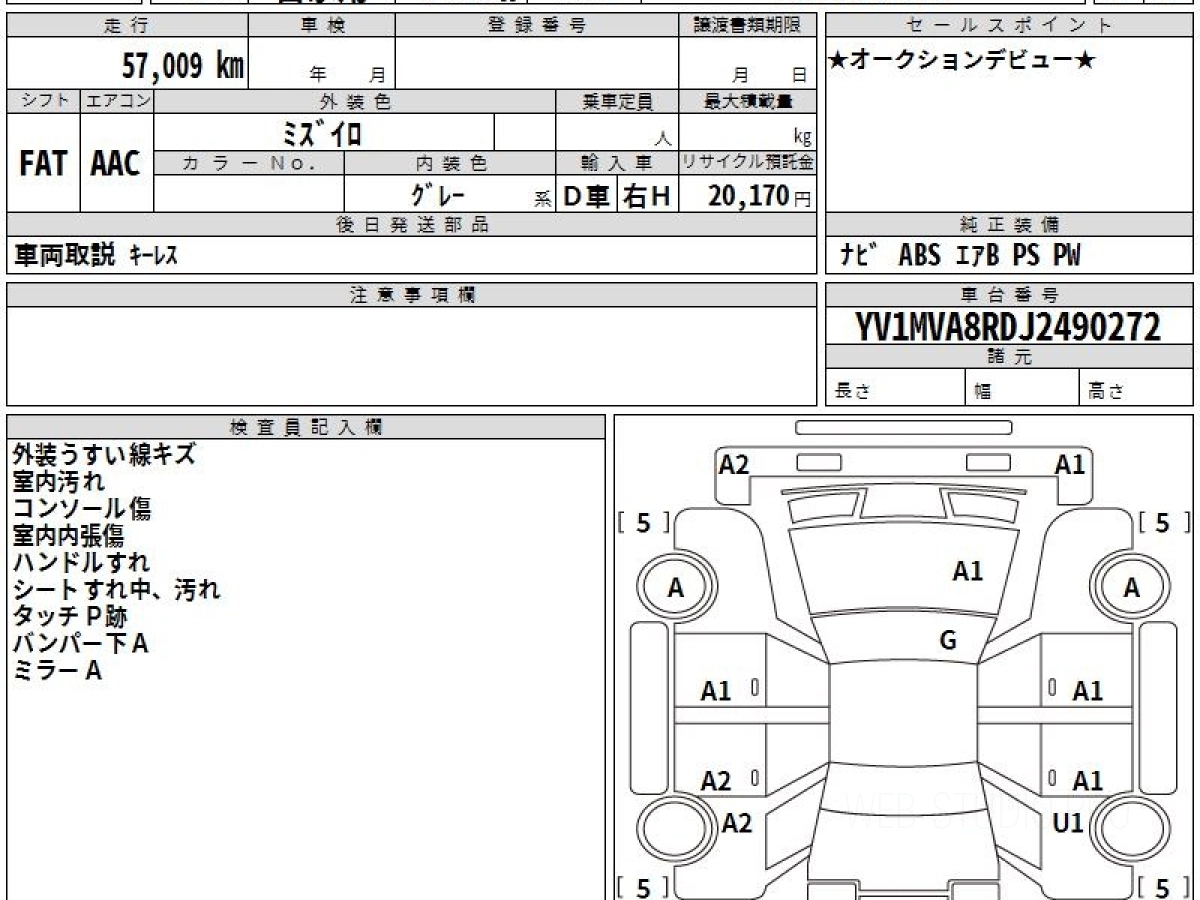This screenshot has height=900, width=1200.
Task: Click the エアコン column header
Action: pyautogui.click(x=117, y=101)
